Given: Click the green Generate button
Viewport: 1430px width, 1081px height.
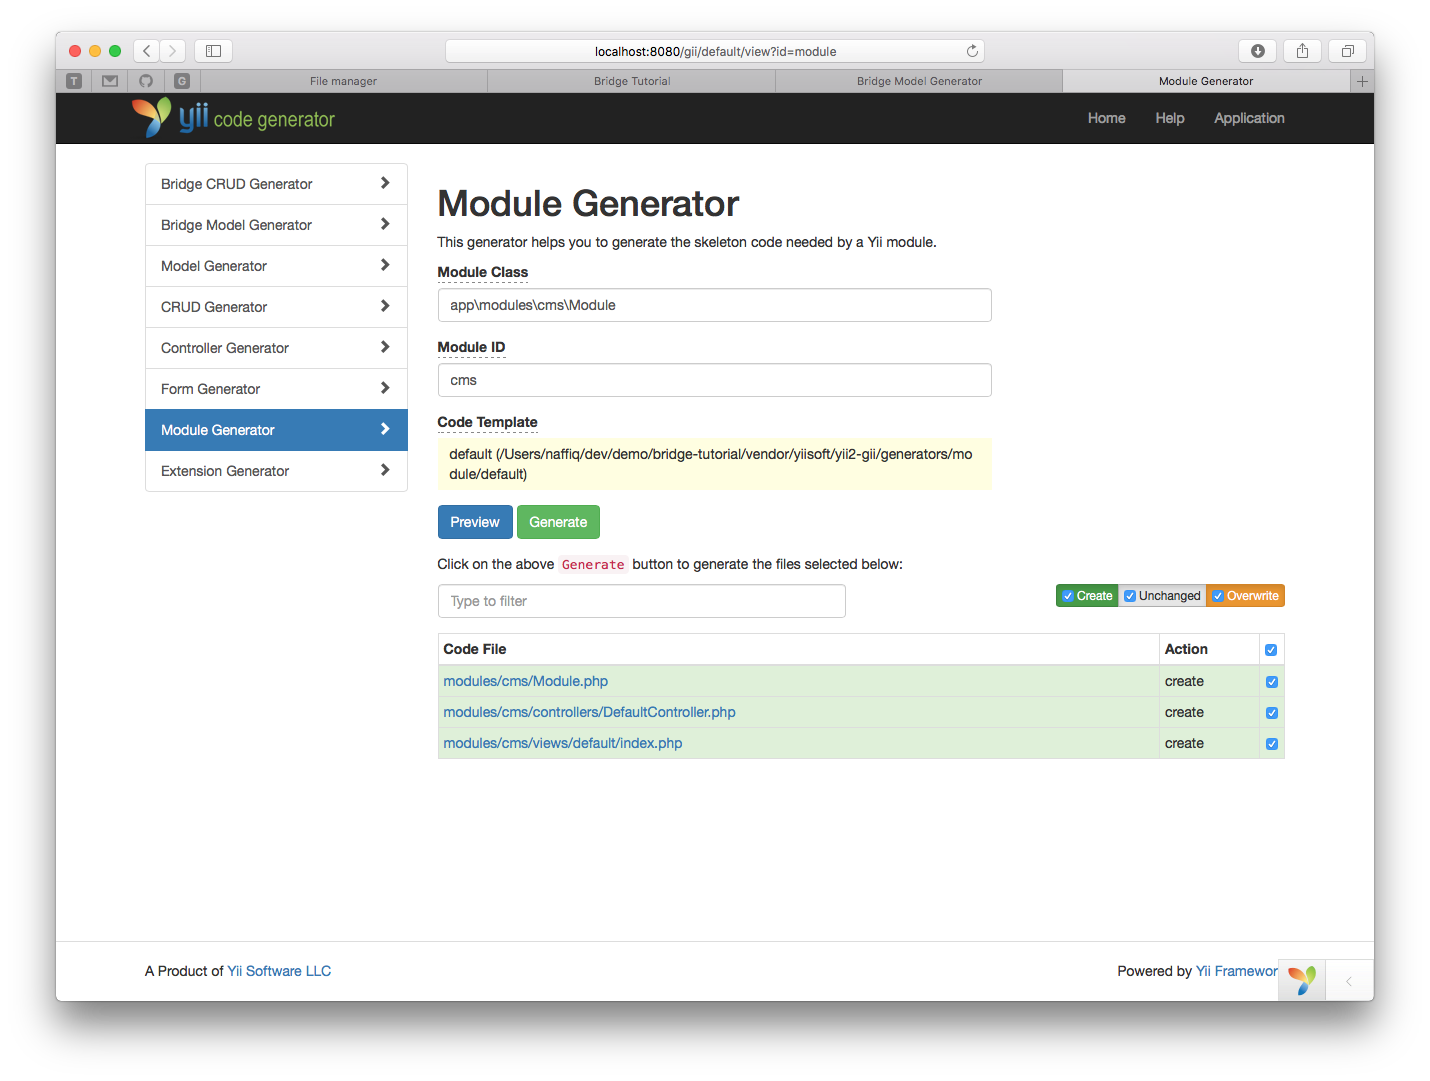Looking at the screenshot, I should point(558,522).
